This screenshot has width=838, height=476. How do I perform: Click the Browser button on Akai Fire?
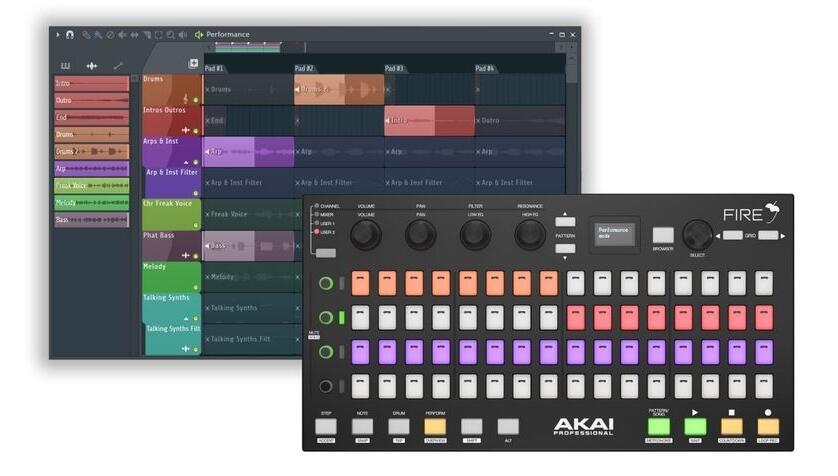tap(663, 235)
